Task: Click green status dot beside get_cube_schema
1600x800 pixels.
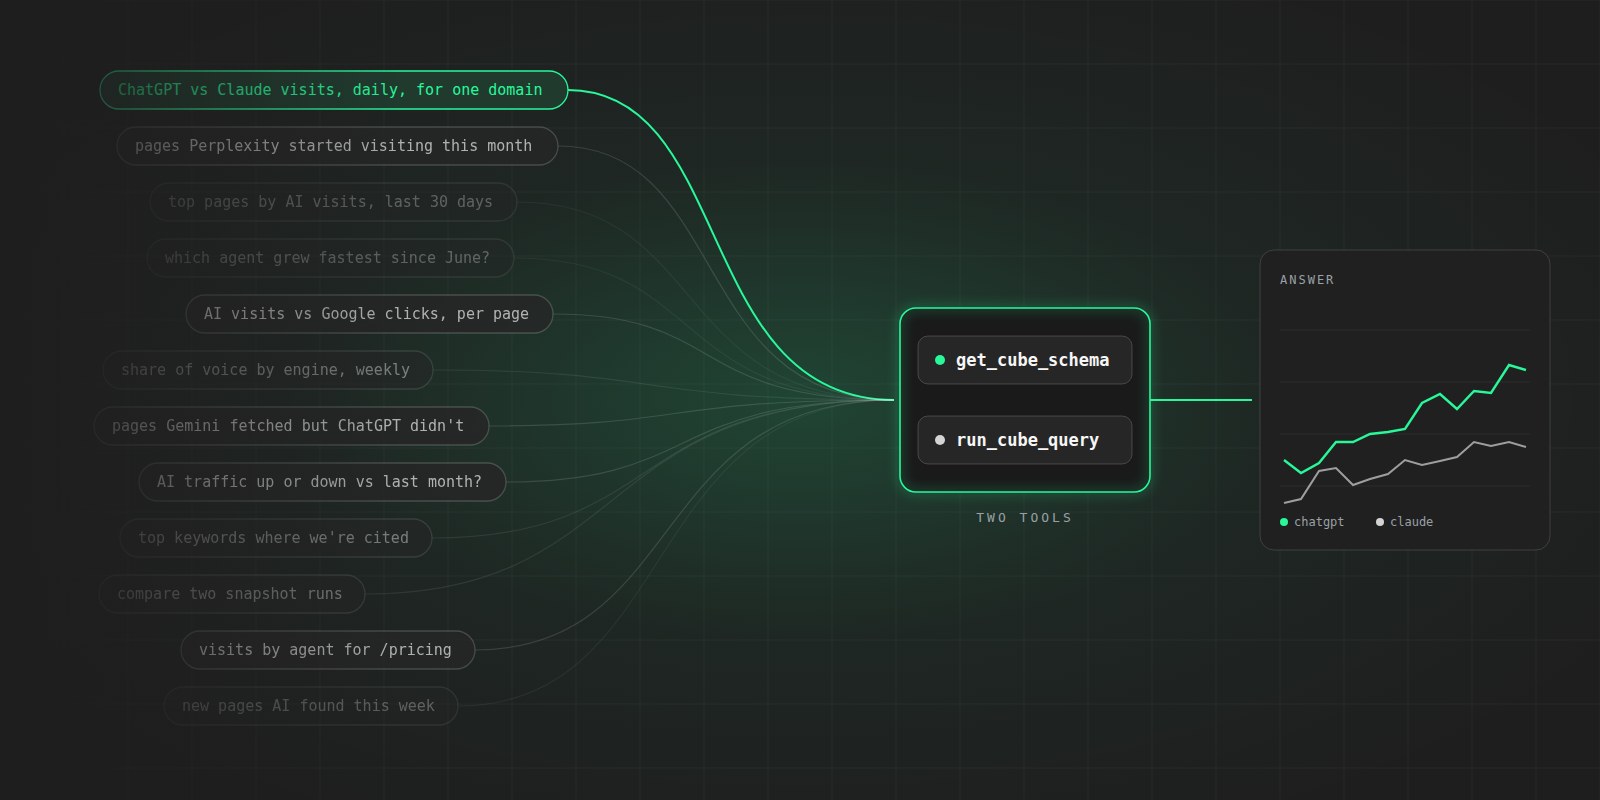Action: 940,360
